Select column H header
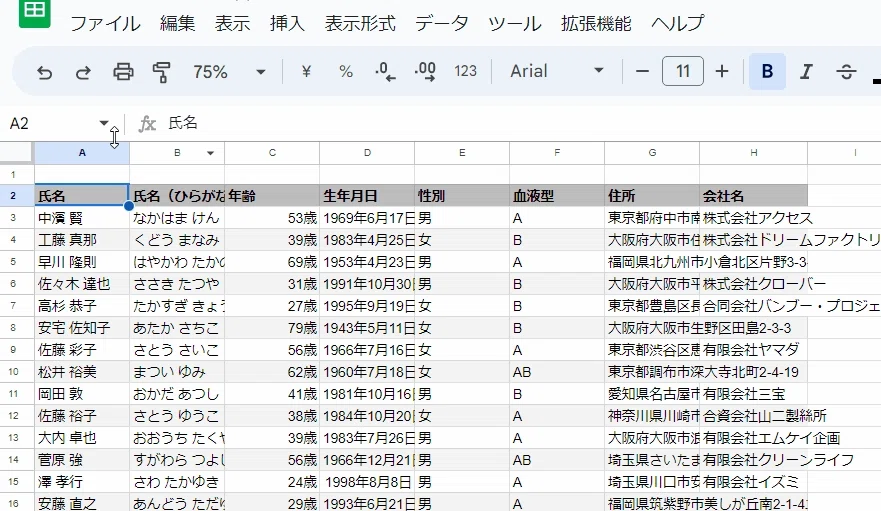The width and height of the screenshot is (881, 511). (753, 153)
